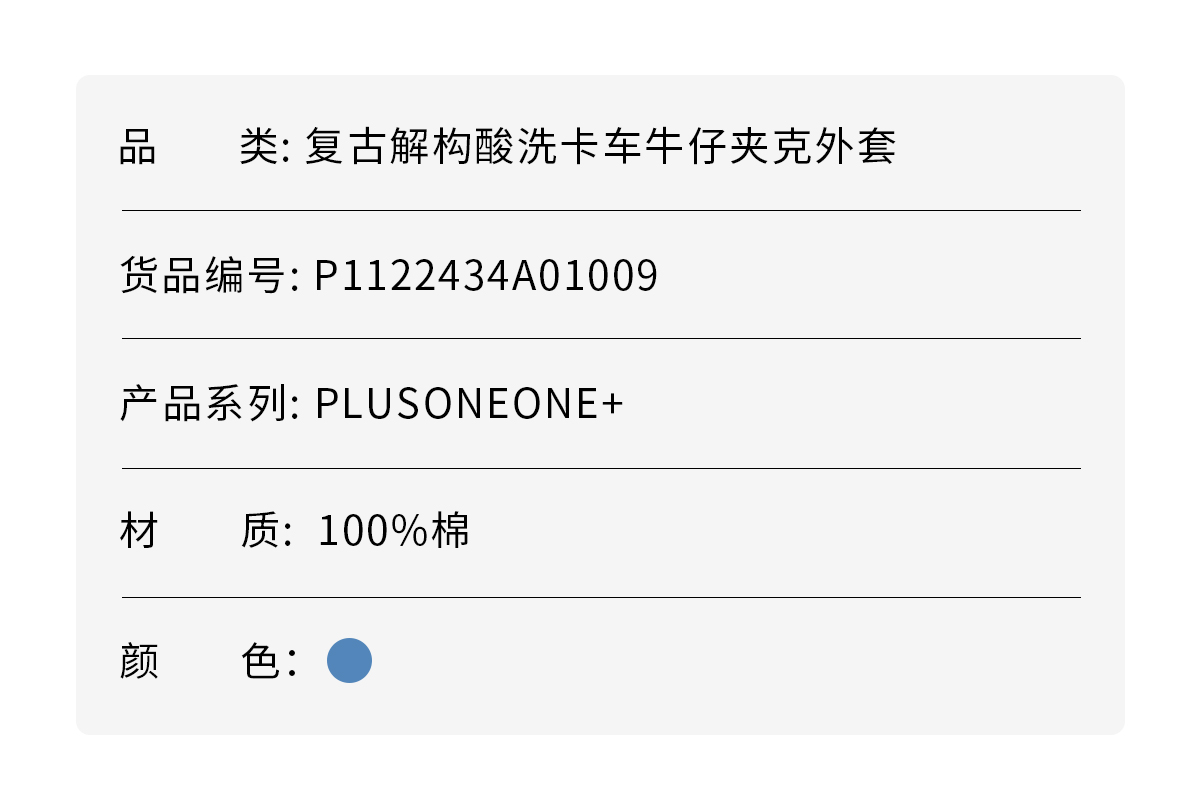Click the PLUSONEONE+ series name

[469, 404]
